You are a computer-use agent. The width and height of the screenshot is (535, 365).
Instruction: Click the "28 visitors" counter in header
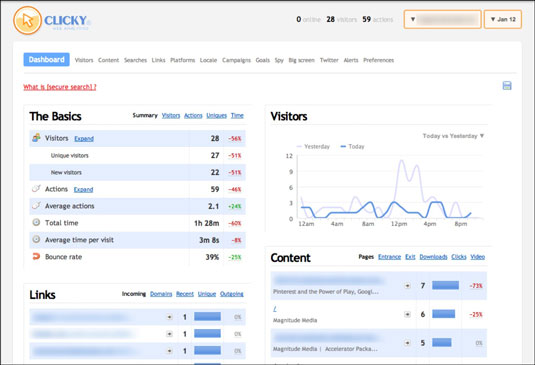tap(342, 19)
